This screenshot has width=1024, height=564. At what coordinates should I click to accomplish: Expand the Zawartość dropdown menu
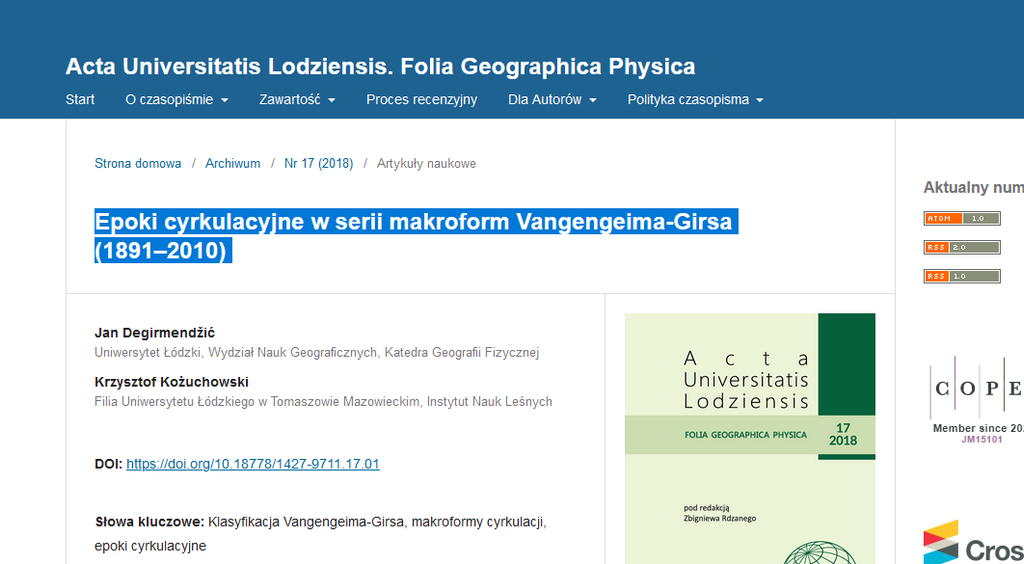(296, 100)
